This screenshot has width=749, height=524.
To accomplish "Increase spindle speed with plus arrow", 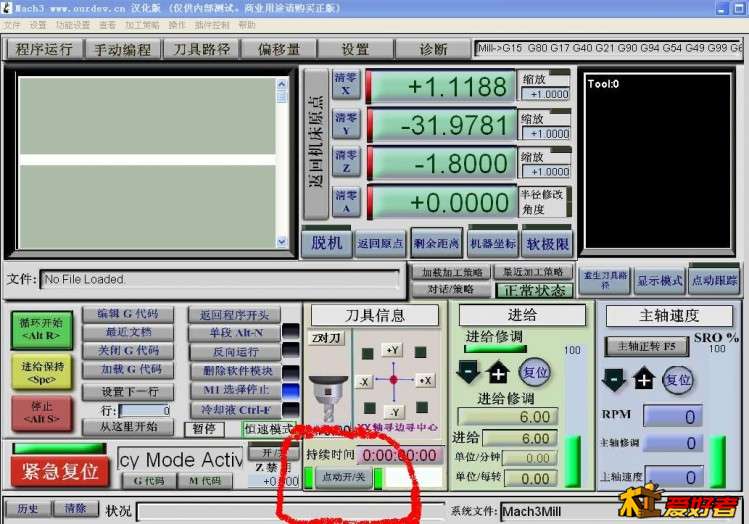I will (x=644, y=380).
